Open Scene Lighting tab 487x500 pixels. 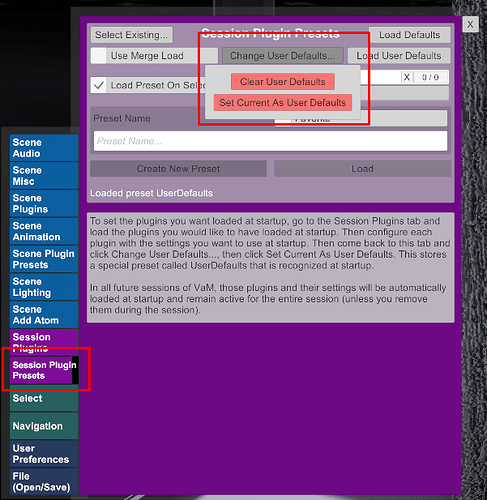coord(44,287)
